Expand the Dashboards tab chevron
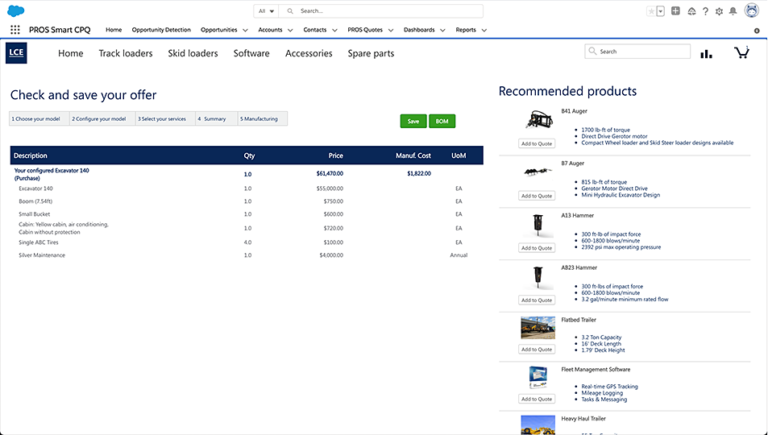This screenshot has width=768, height=435. (442, 30)
